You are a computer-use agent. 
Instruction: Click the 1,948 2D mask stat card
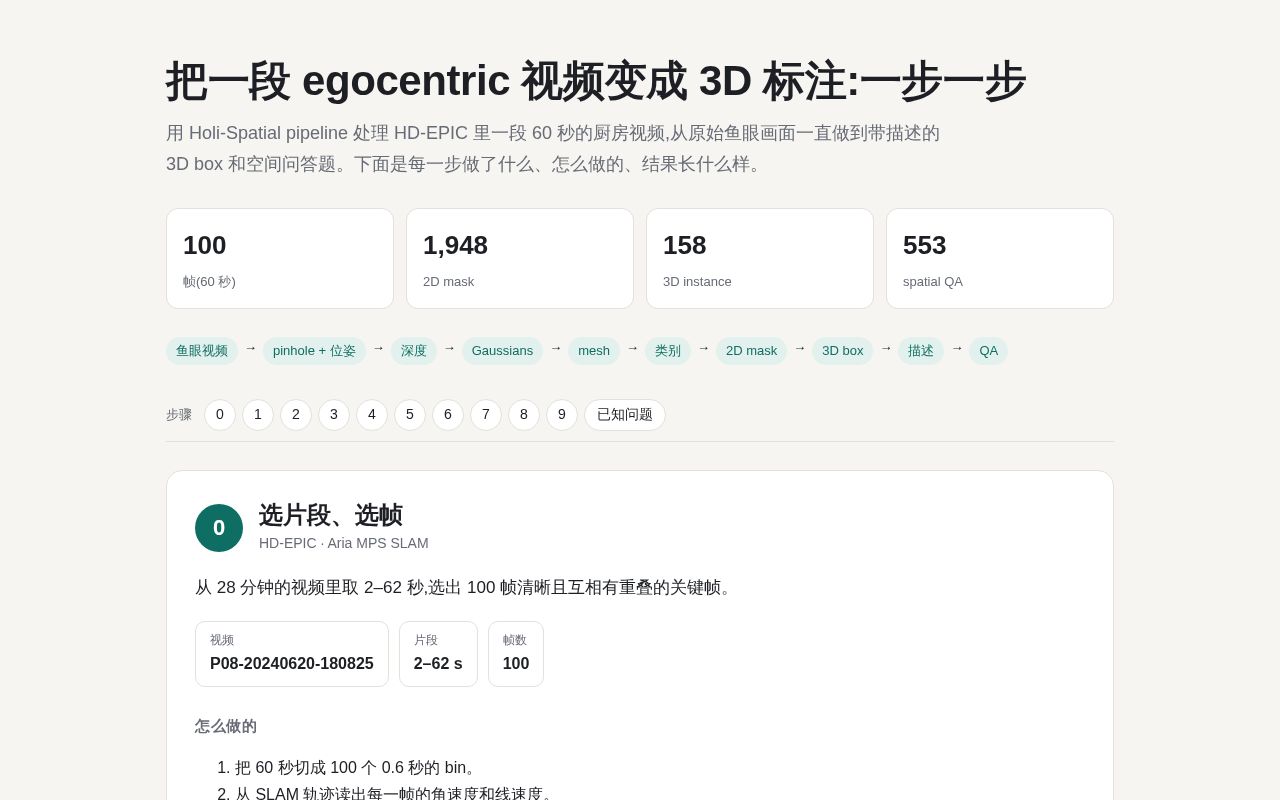(x=520, y=259)
